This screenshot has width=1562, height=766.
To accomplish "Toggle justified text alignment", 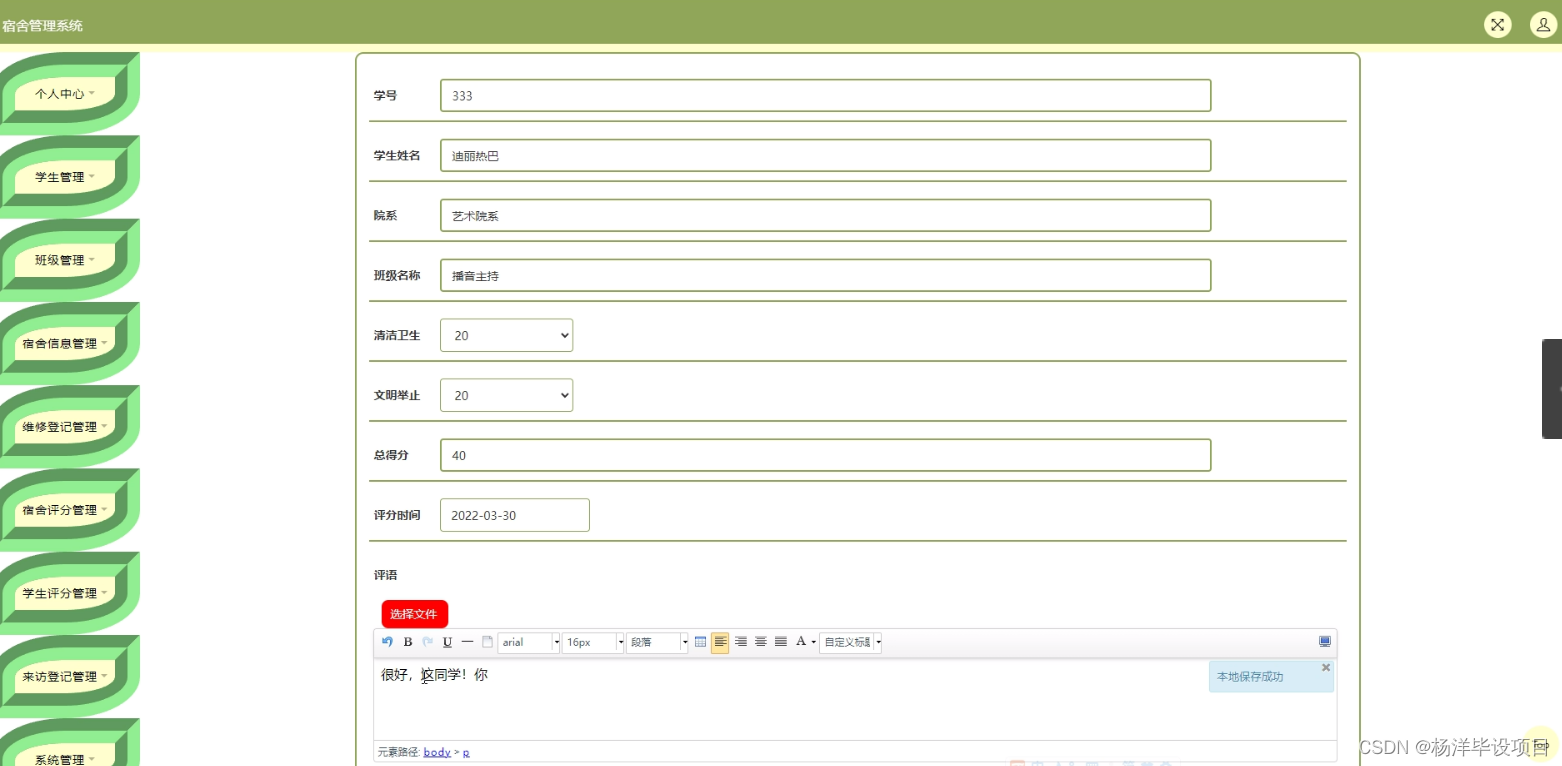I will (x=781, y=642).
